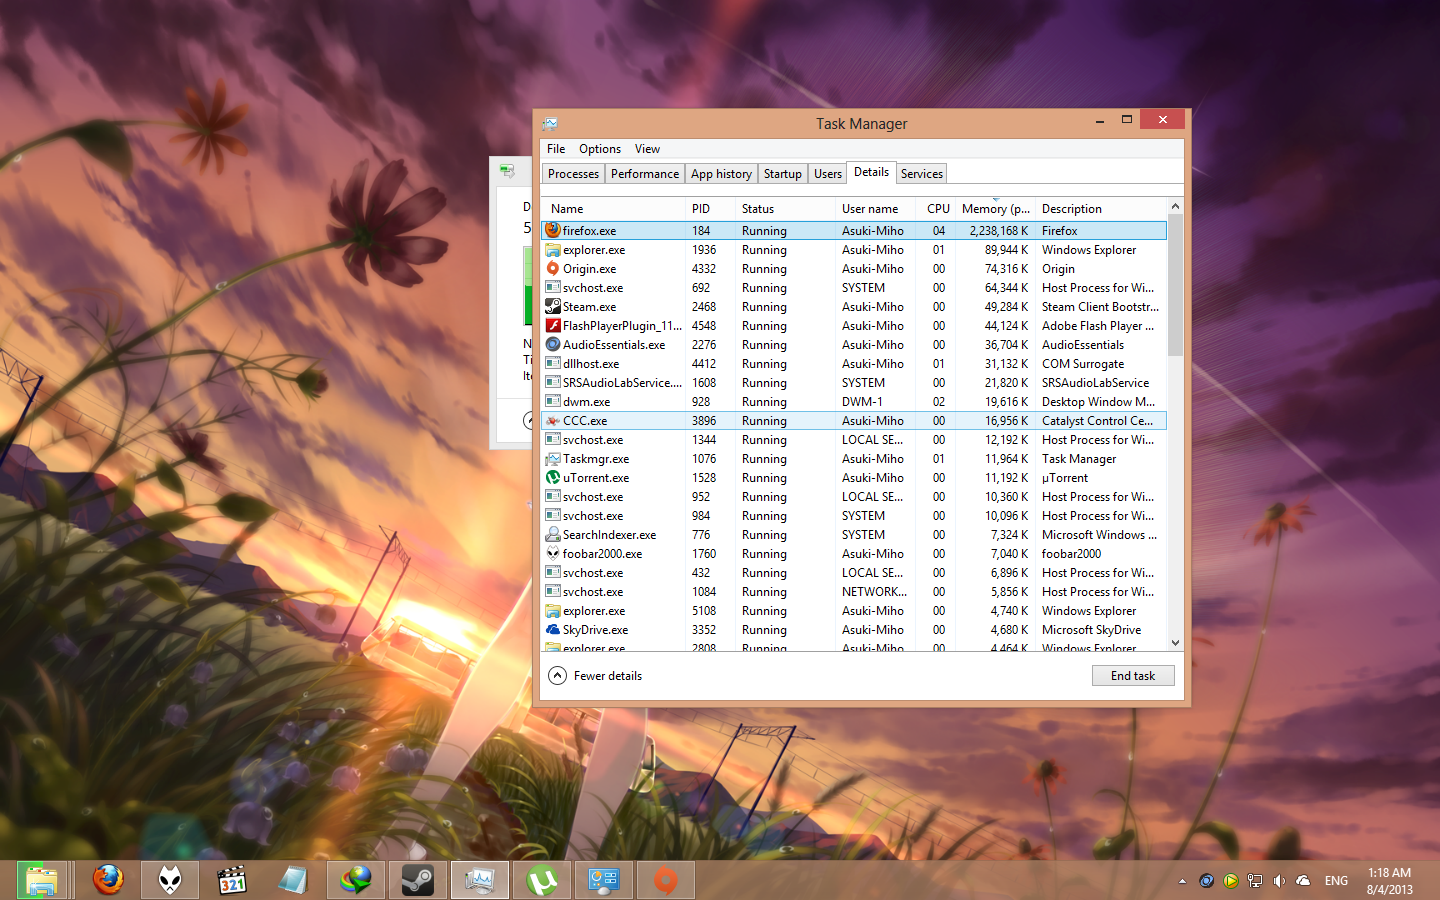Open the network tray icon
Image resolution: width=1440 pixels, height=900 pixels.
[x=1255, y=881]
